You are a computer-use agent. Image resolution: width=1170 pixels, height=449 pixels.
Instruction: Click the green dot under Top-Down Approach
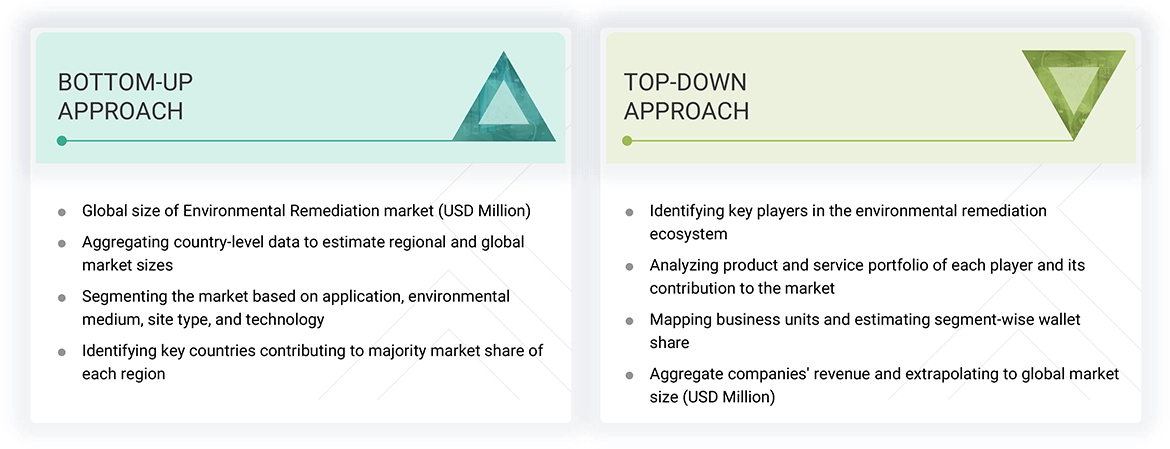coord(627,141)
